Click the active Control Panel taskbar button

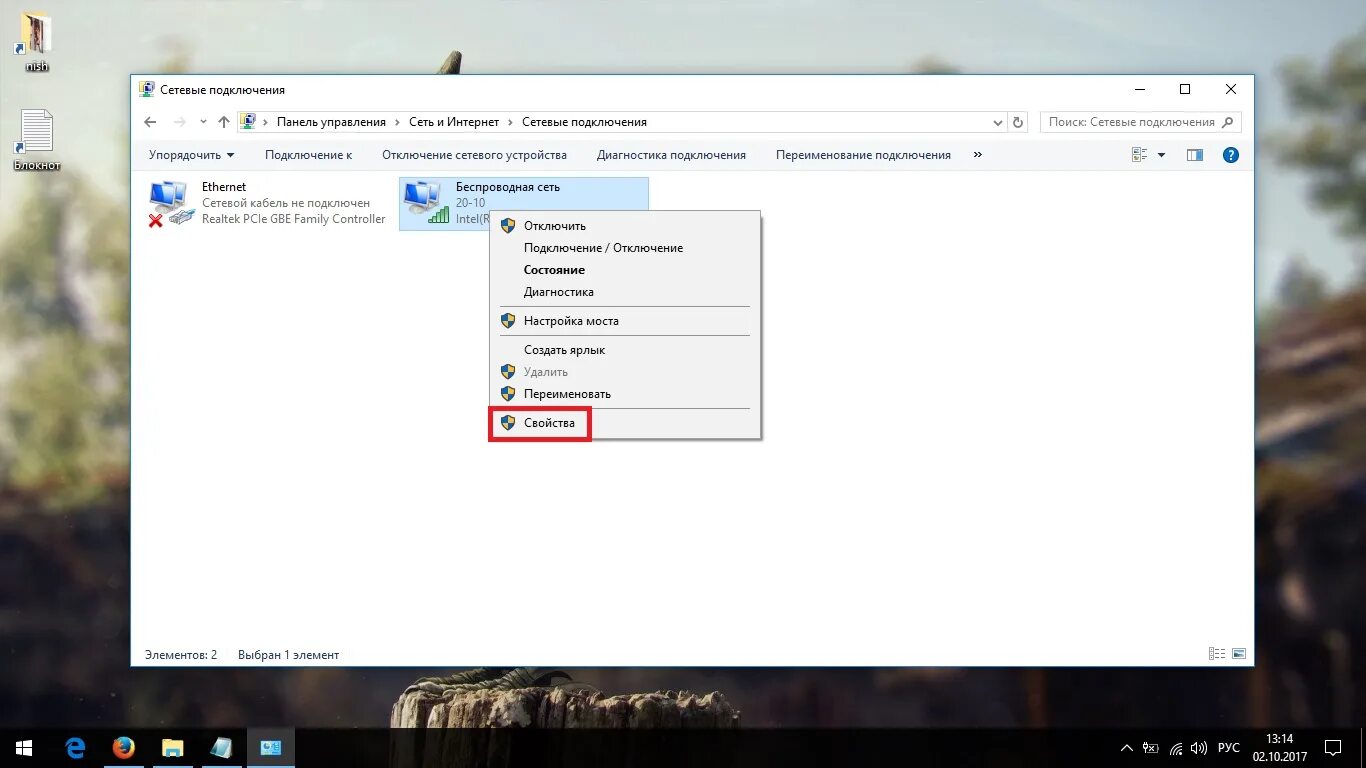270,748
